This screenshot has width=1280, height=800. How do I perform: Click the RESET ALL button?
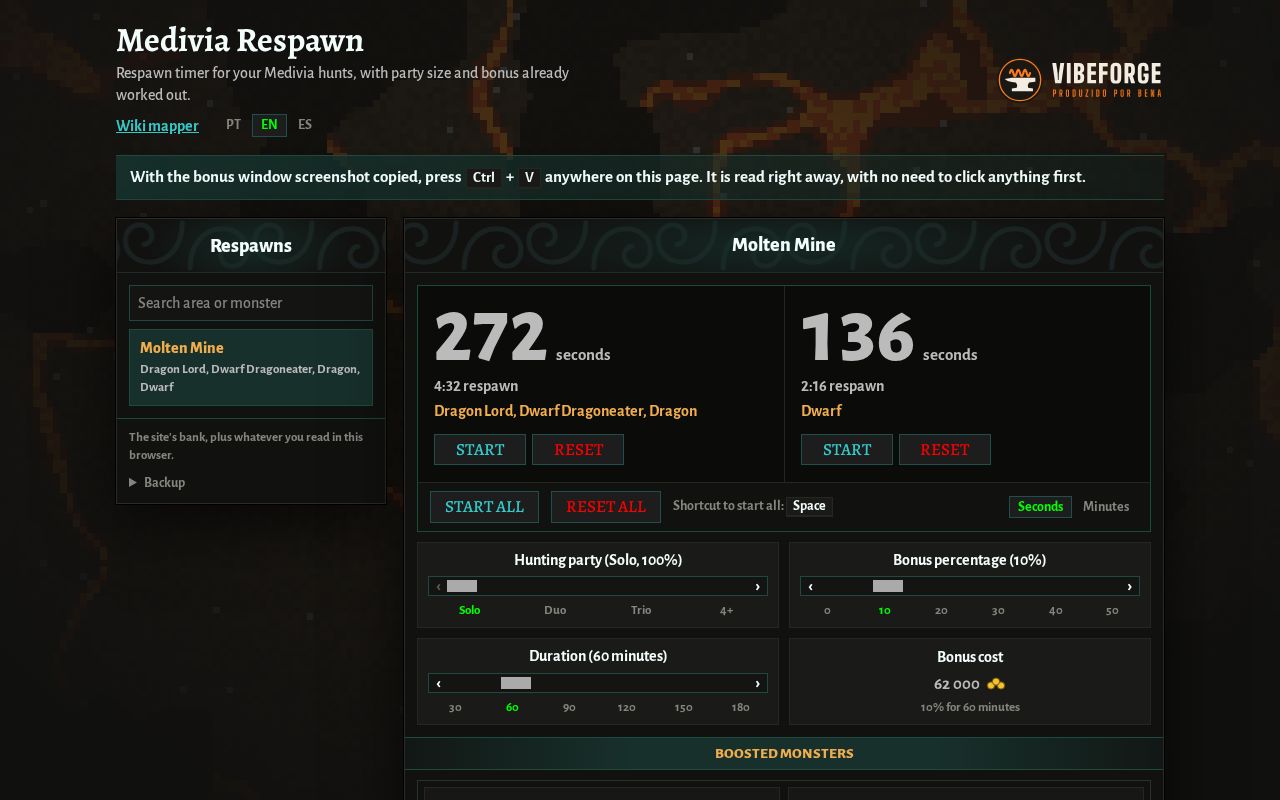click(x=606, y=507)
